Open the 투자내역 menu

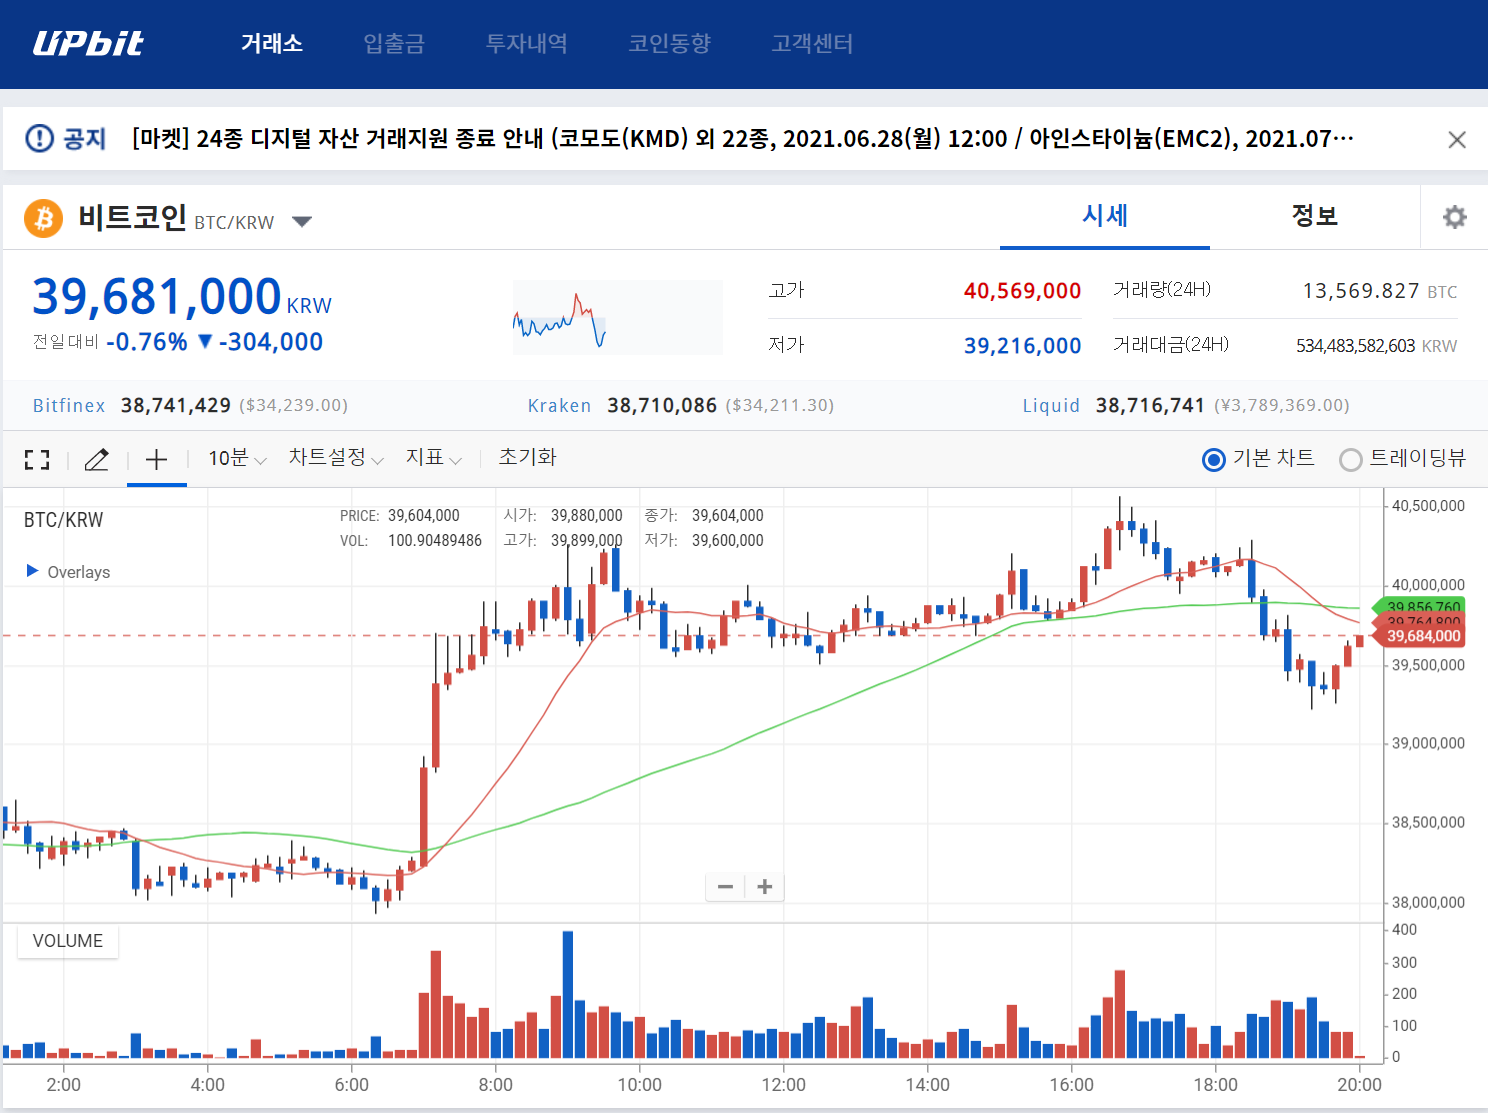pos(526,44)
